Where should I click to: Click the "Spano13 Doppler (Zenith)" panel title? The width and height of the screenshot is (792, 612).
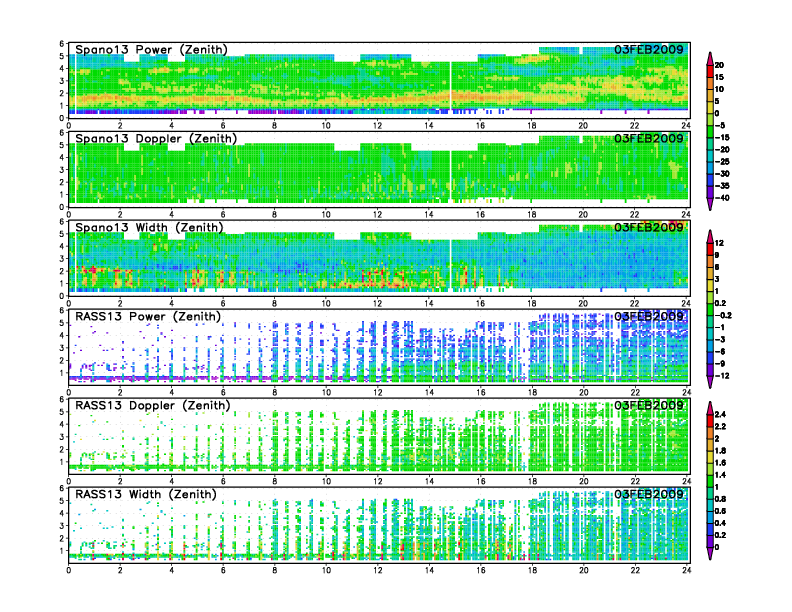[156, 138]
